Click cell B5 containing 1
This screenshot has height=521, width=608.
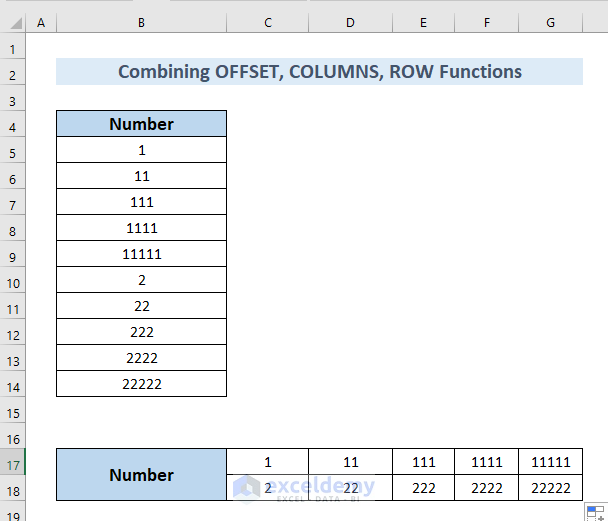click(x=142, y=150)
